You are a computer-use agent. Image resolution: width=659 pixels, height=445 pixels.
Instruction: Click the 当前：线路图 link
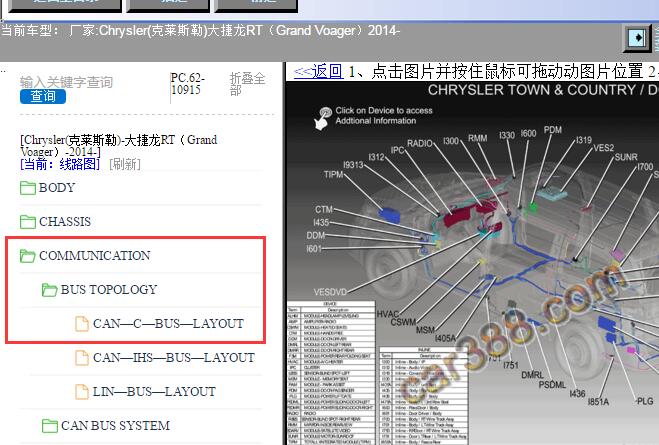pos(60,164)
